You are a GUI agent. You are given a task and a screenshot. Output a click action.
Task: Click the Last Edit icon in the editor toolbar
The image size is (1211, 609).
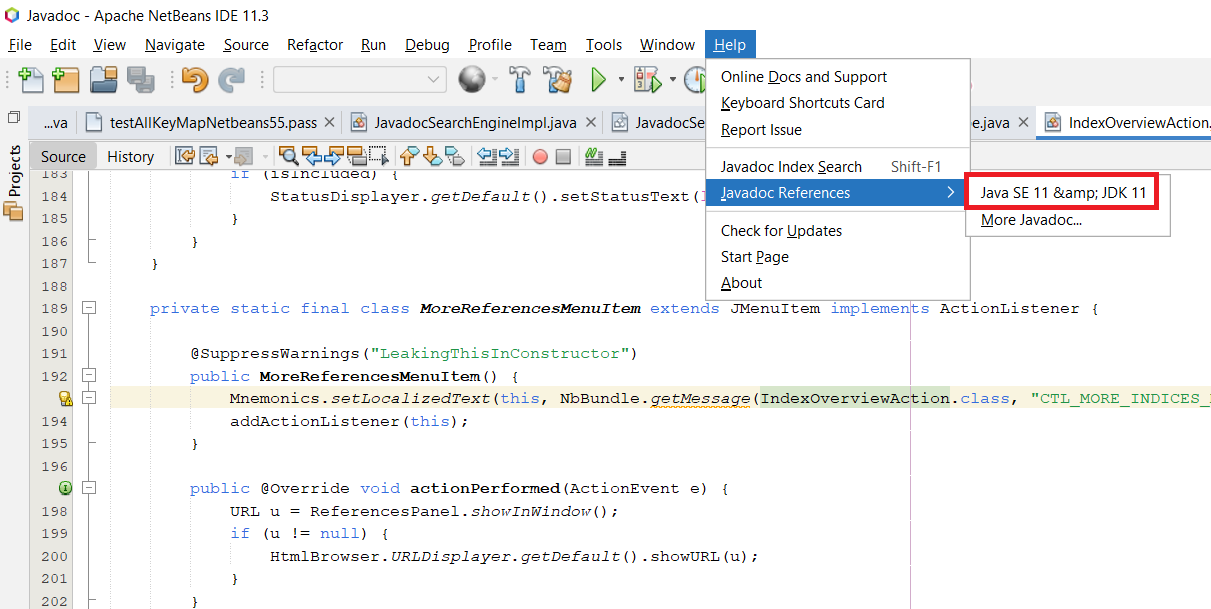pyautogui.click(x=185, y=156)
